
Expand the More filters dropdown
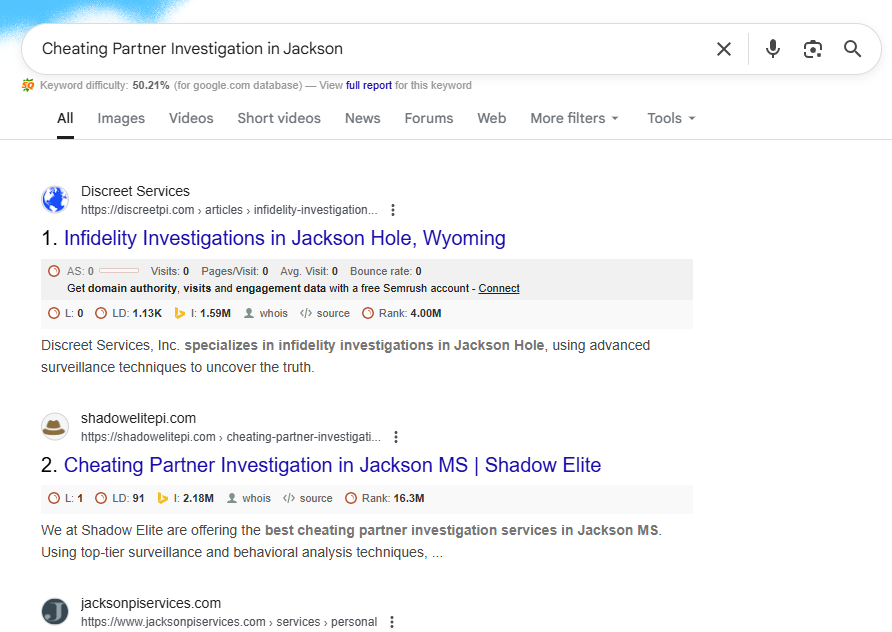point(574,118)
